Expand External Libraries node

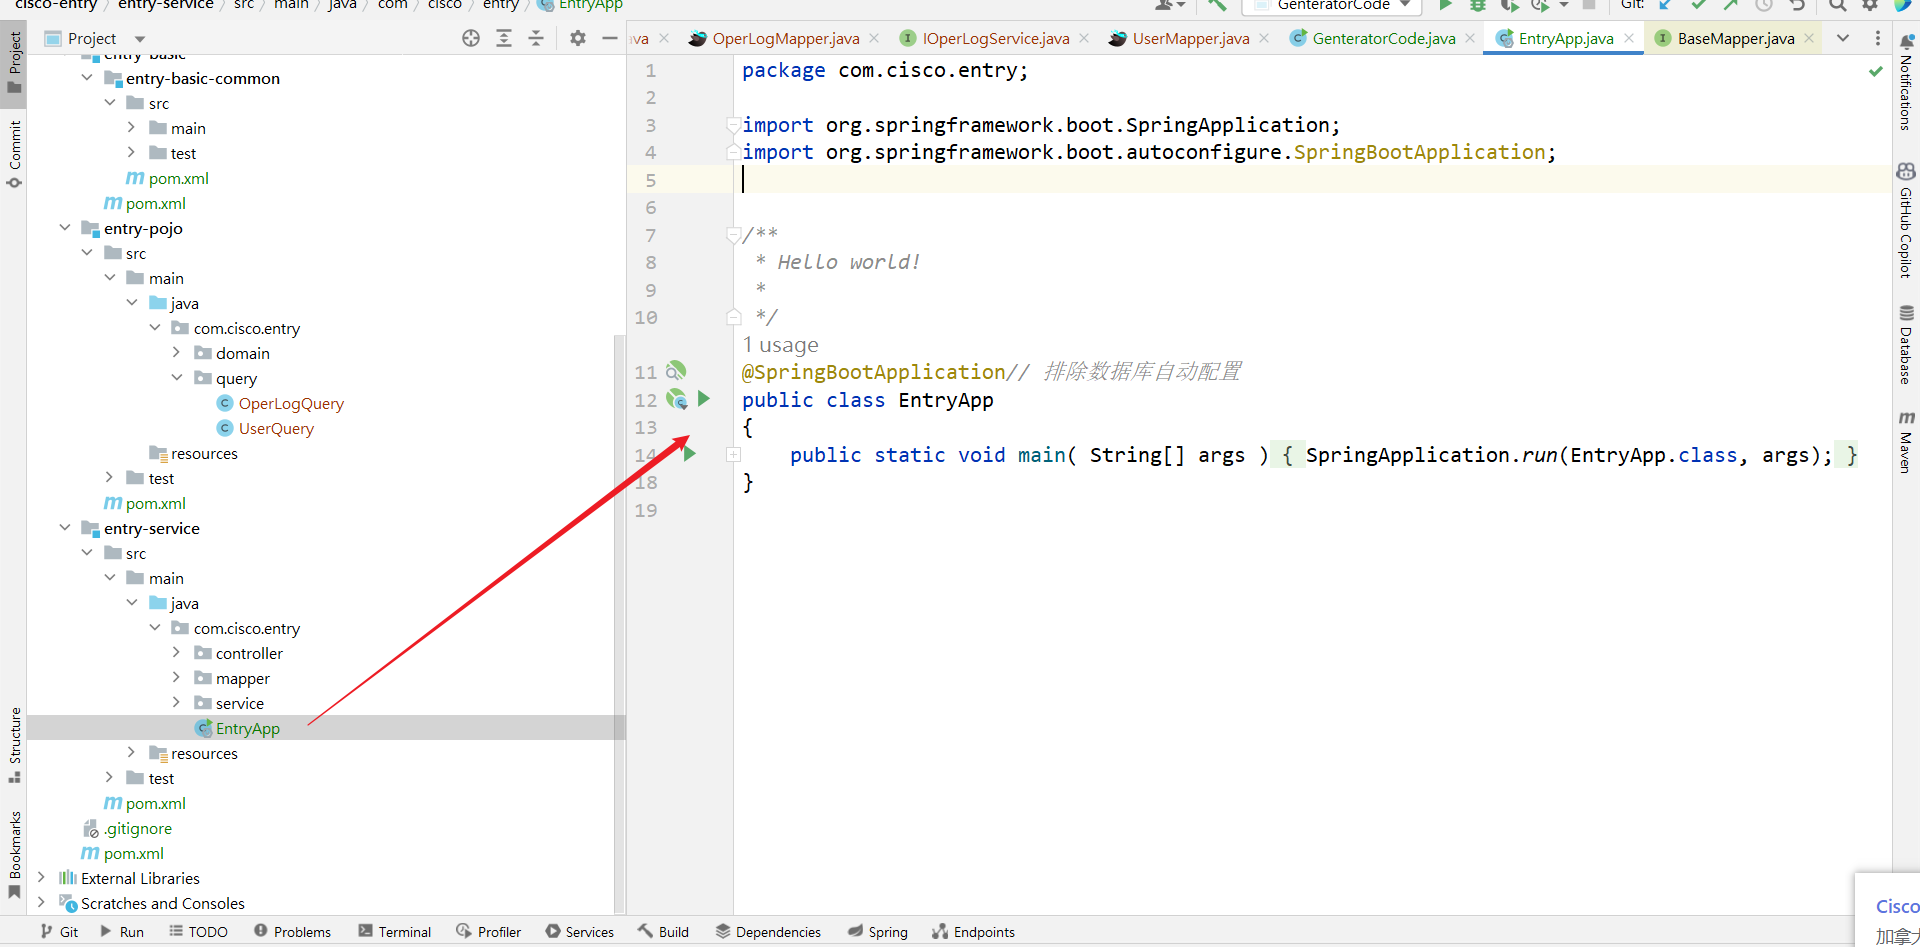point(42,877)
